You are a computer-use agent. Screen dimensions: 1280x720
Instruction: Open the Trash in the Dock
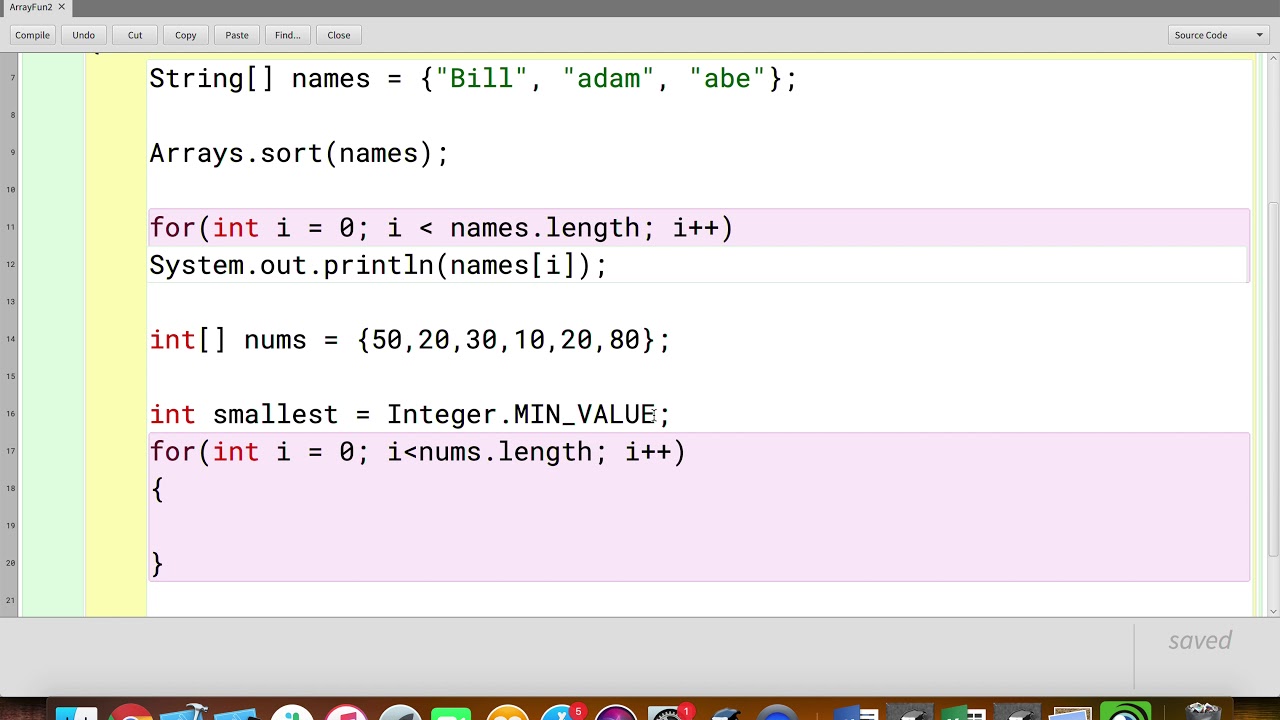click(1202, 711)
